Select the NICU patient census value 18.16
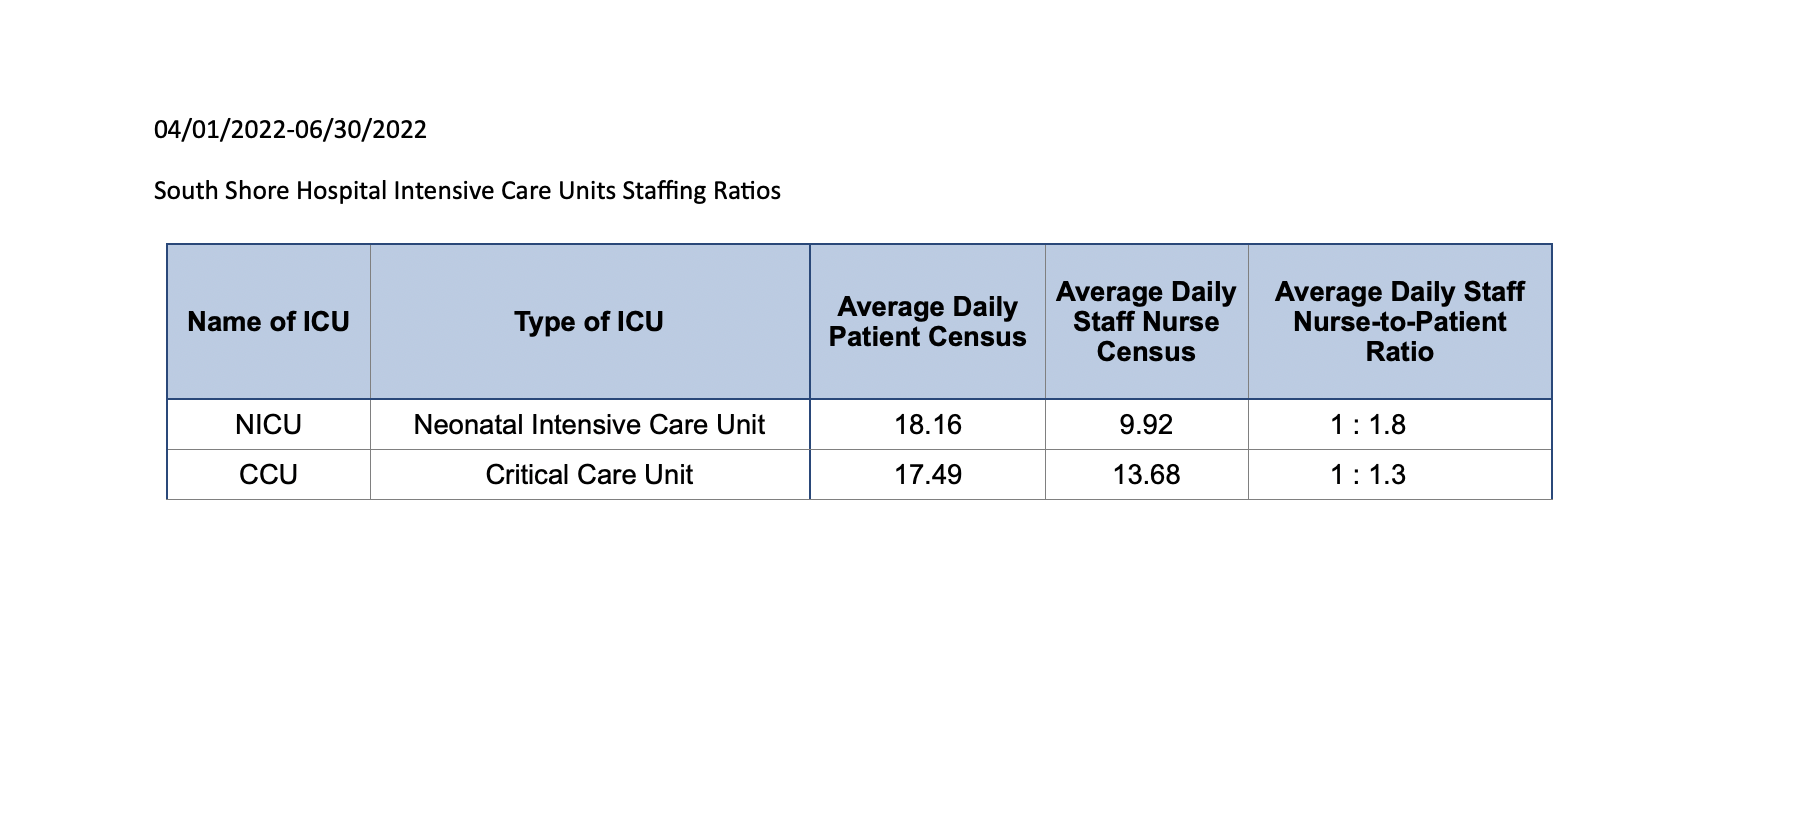Viewport: 1820px width, 816px height. [927, 425]
